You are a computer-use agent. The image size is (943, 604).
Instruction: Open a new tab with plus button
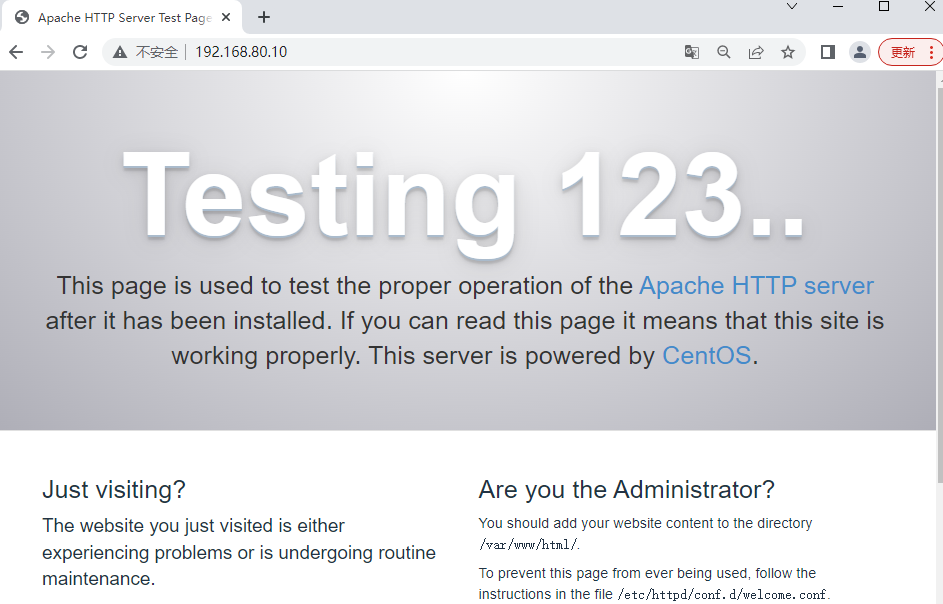(263, 17)
